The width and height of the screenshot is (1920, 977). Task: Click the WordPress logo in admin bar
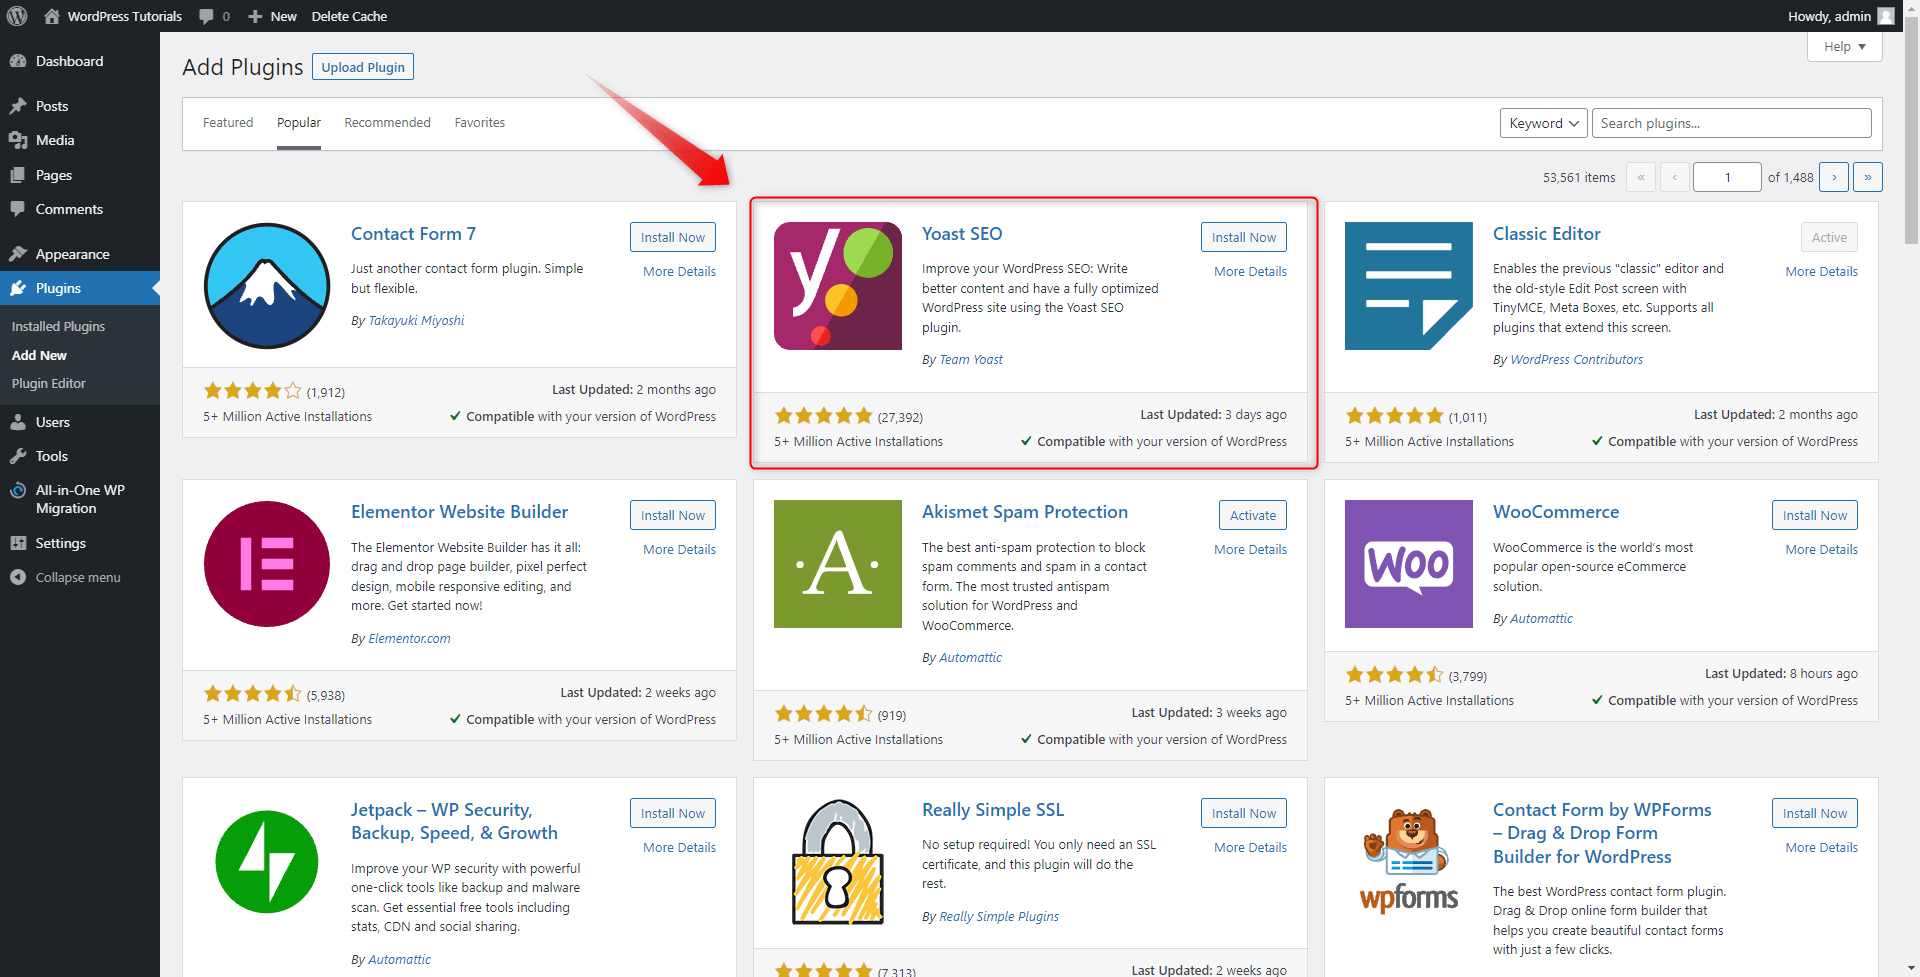[x=17, y=16]
